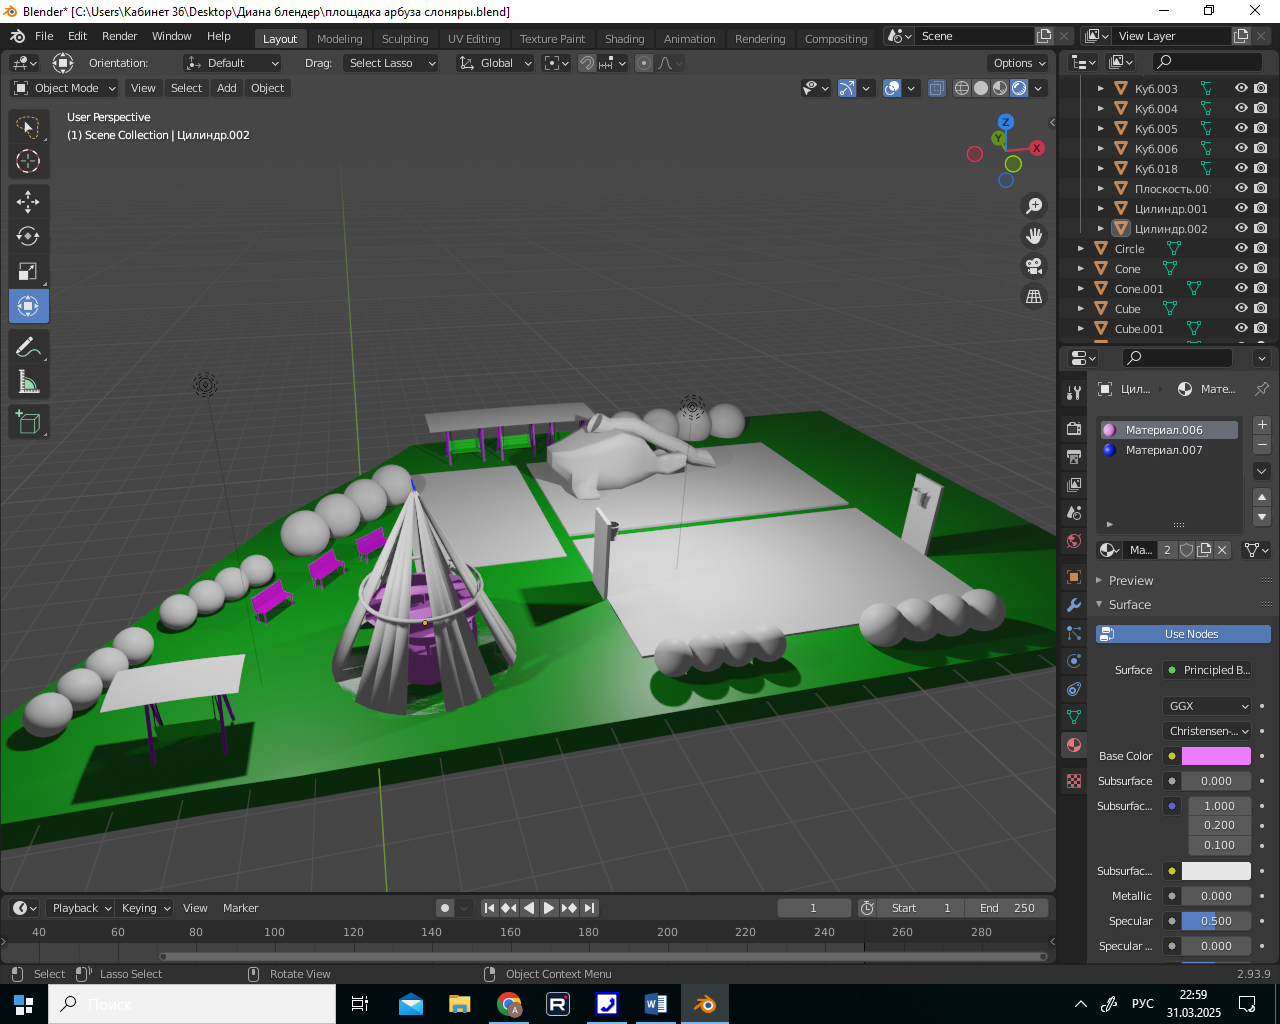
Task: Open the GGX distribution dropdown
Action: pos(1208,706)
